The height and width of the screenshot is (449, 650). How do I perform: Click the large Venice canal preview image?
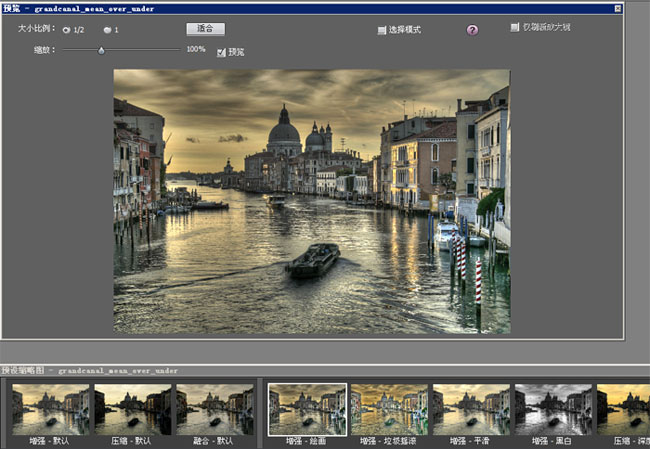pyautogui.click(x=312, y=201)
